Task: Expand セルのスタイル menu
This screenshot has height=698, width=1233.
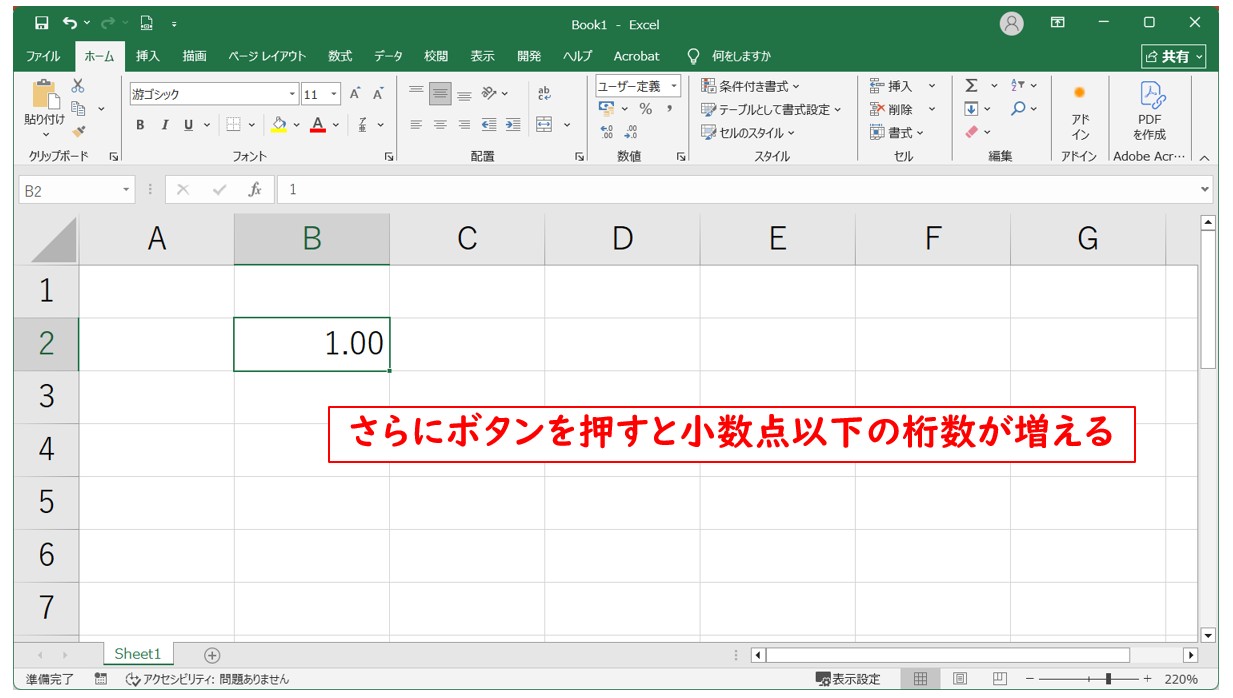Action: coord(748,132)
